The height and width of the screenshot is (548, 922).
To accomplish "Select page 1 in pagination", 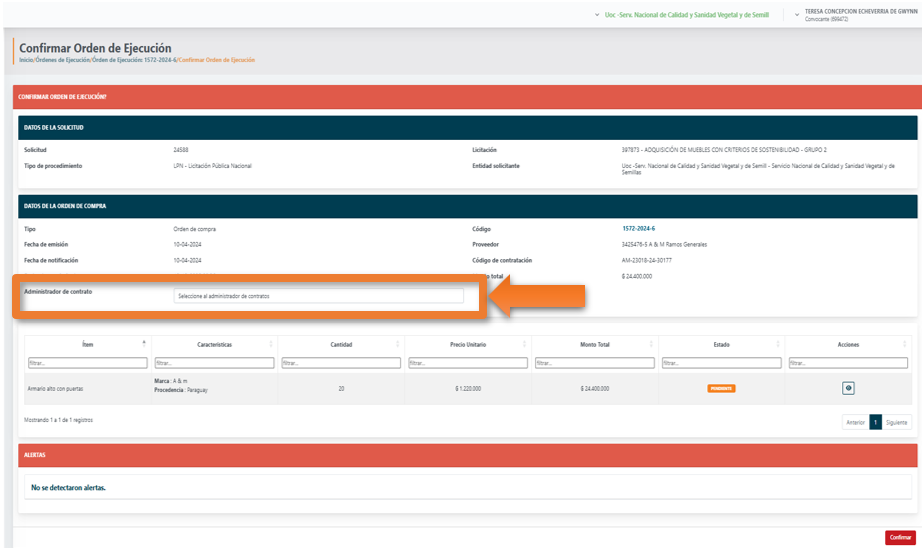I will click(875, 422).
